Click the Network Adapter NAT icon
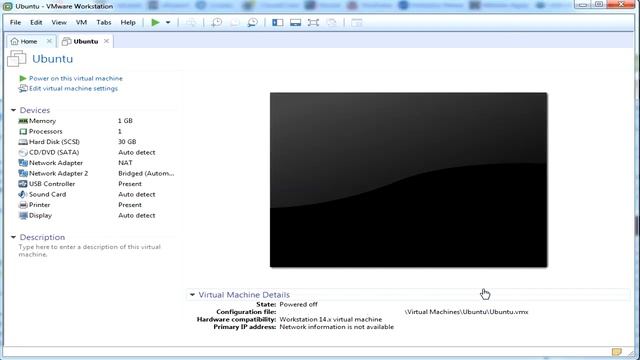The height and width of the screenshot is (360, 640). 23,163
